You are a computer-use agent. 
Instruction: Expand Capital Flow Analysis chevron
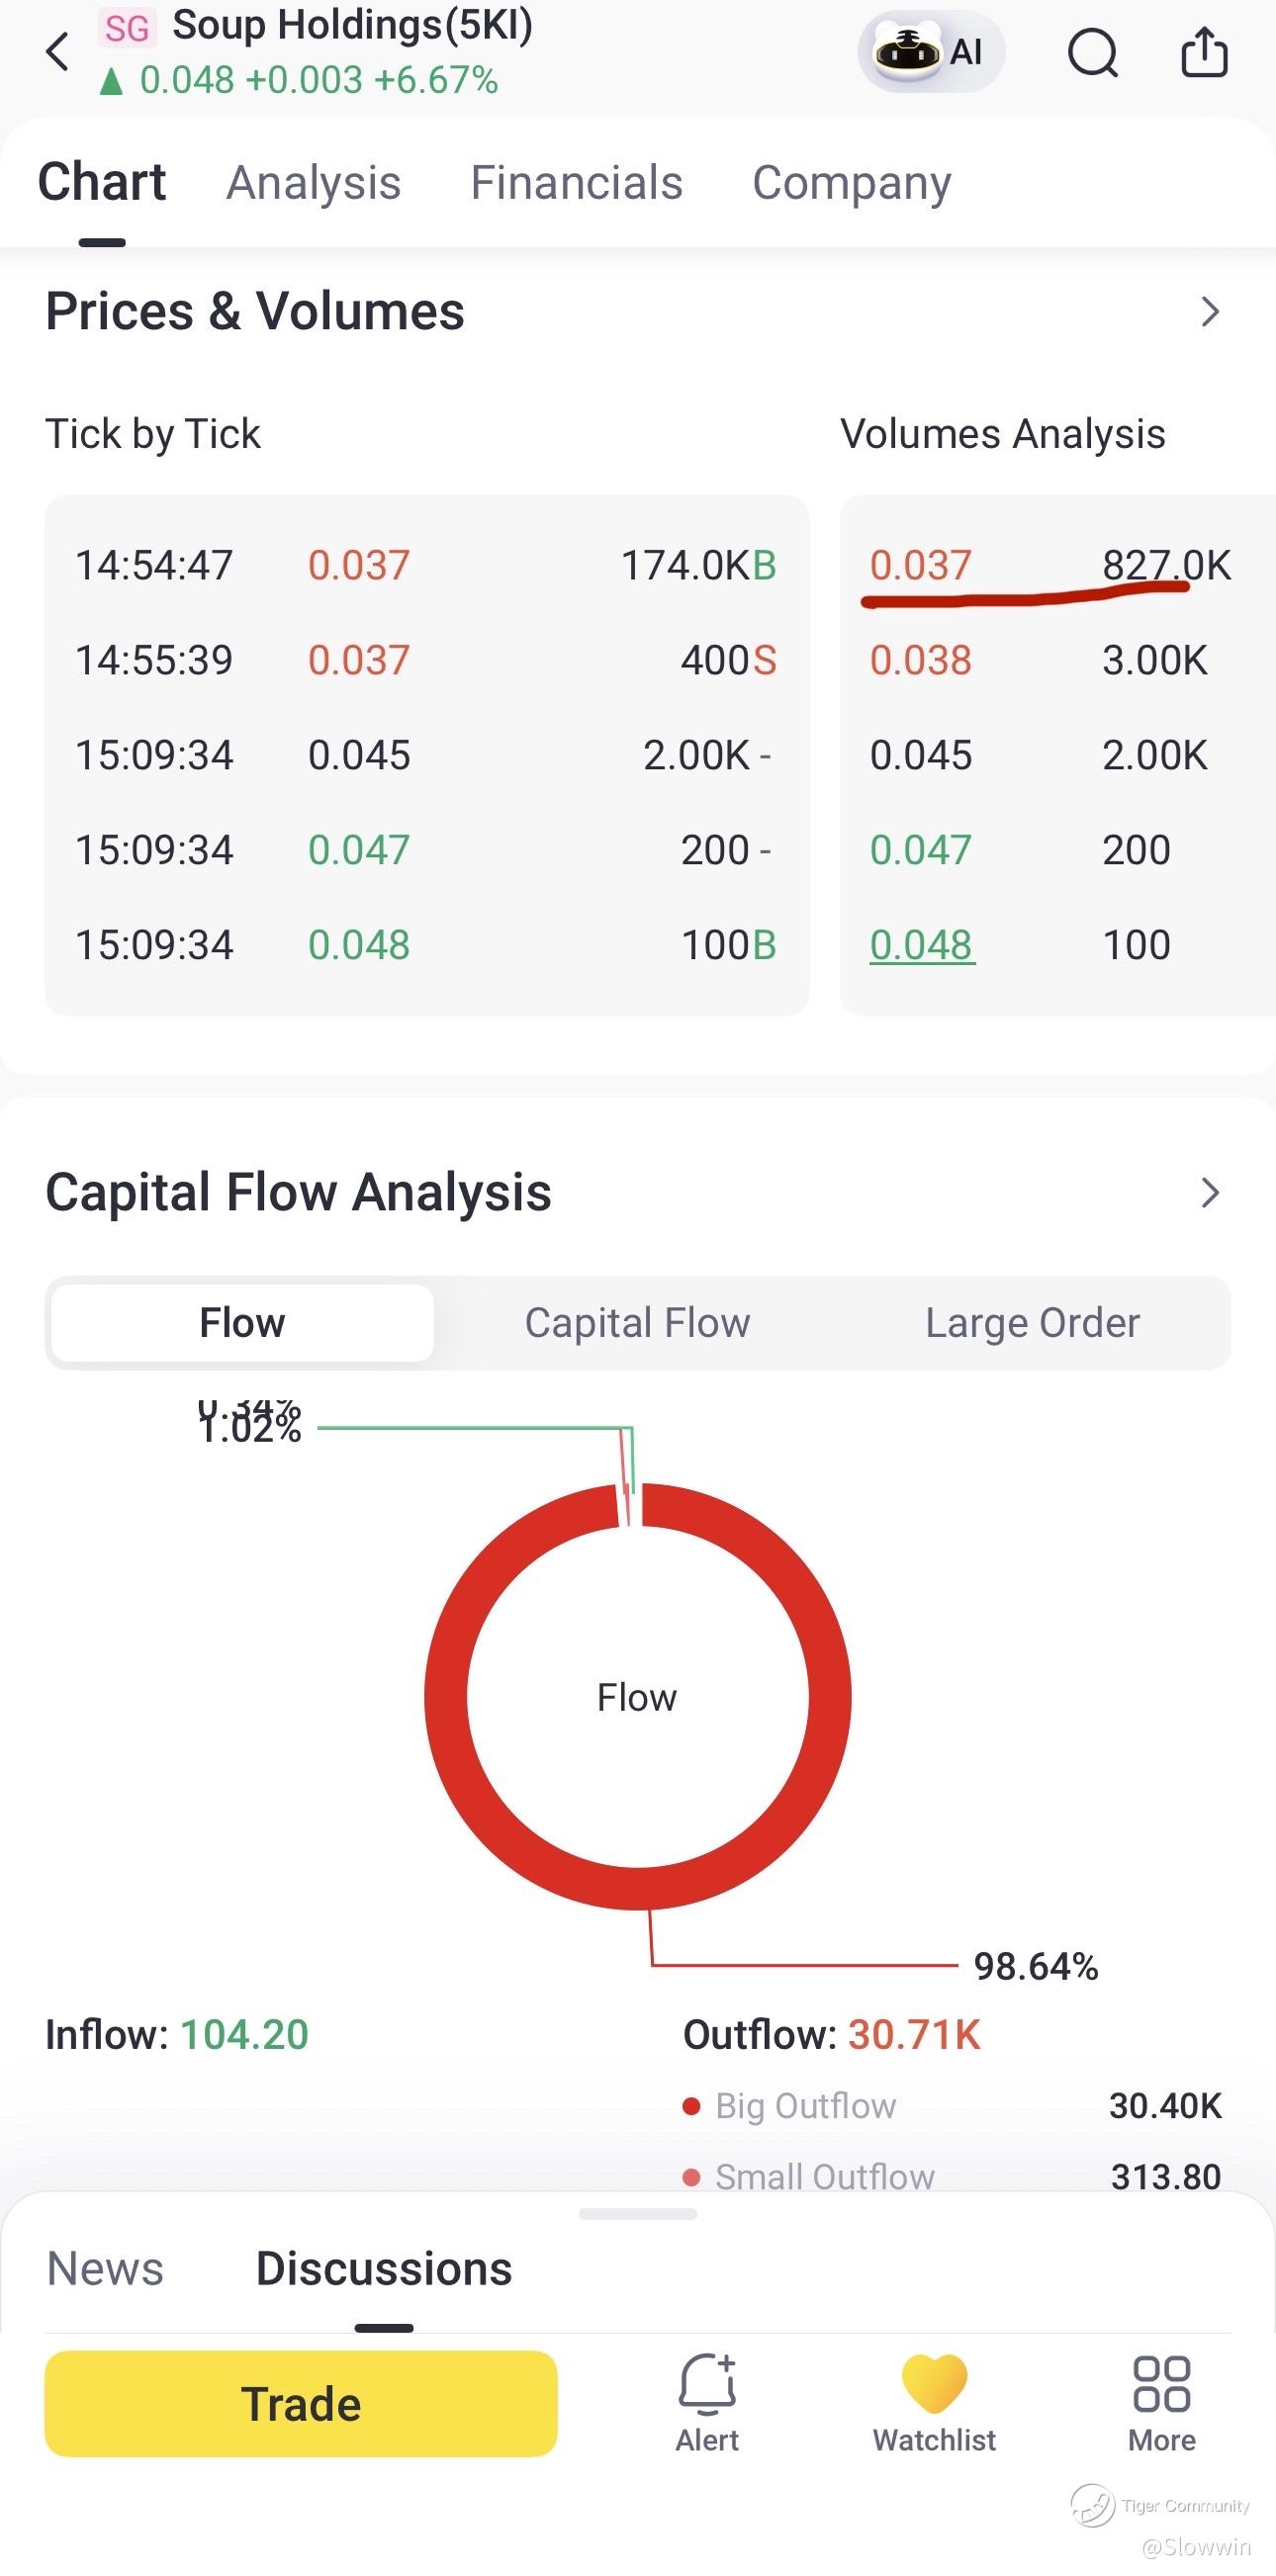point(1210,1192)
